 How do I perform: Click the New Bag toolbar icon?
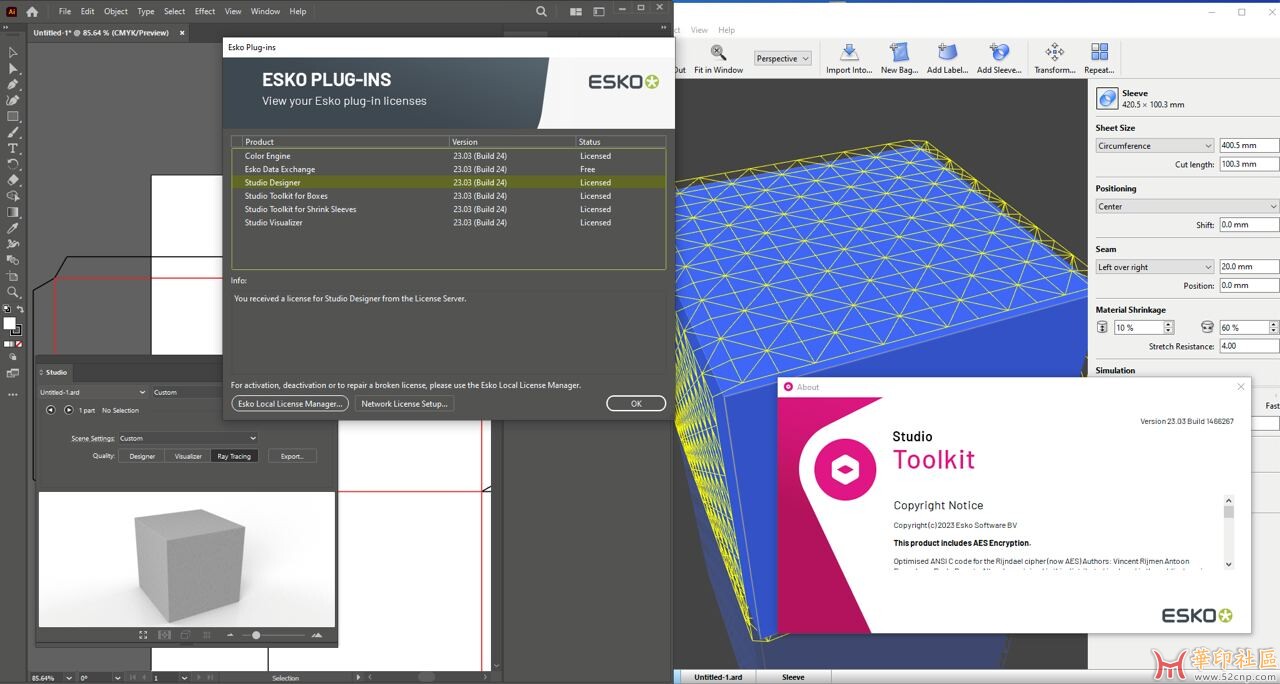[x=898, y=52]
